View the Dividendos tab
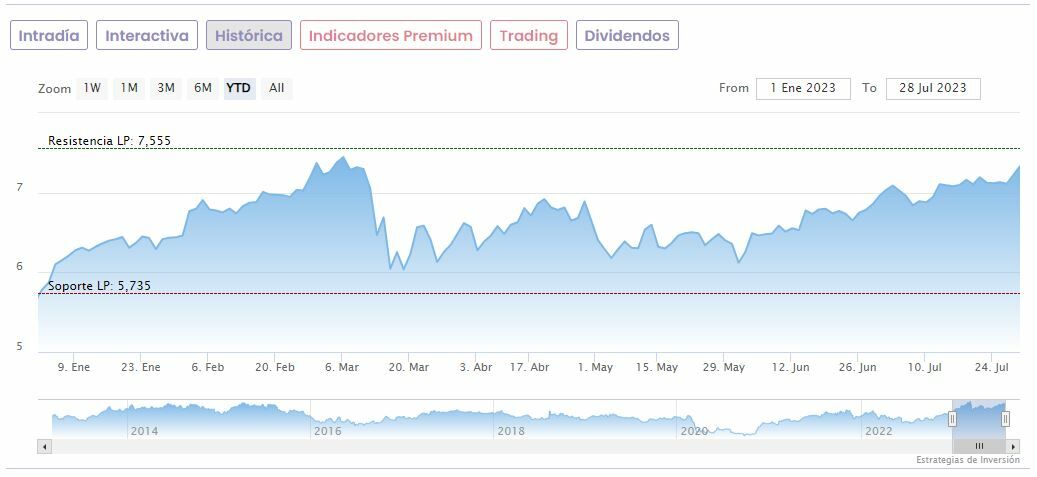Image resolution: width=1037 pixels, height=477 pixels. [627, 35]
